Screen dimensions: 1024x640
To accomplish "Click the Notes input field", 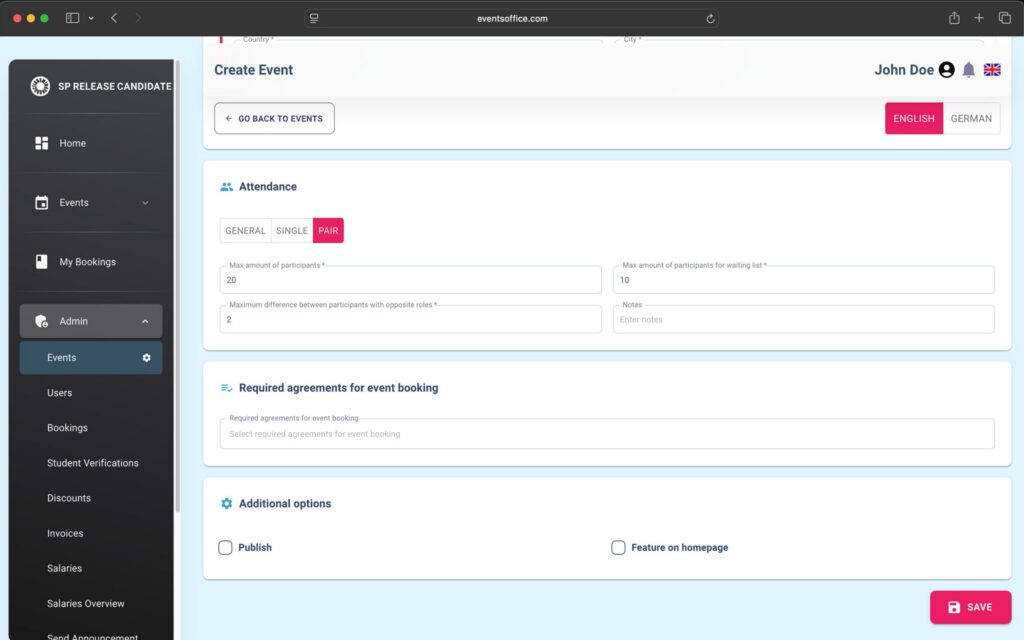I will pos(803,320).
